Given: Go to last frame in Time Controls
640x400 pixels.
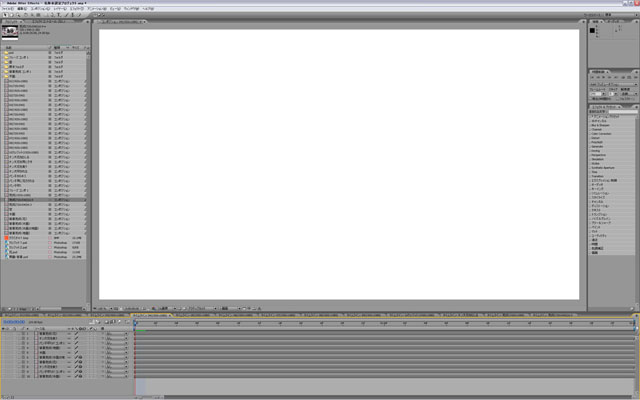Looking at the screenshot, I should tap(616, 77).
